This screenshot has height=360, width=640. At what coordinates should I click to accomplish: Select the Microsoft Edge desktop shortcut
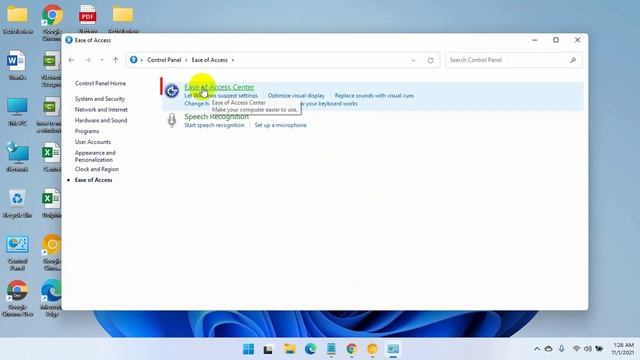(52, 299)
